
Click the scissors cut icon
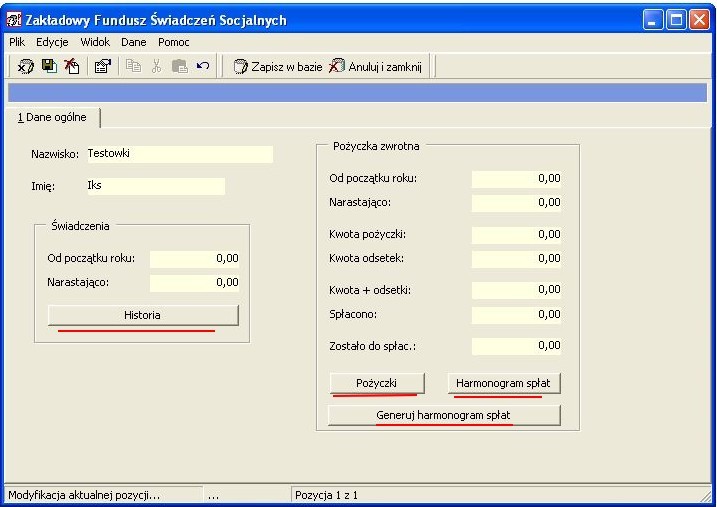pyautogui.click(x=156, y=66)
